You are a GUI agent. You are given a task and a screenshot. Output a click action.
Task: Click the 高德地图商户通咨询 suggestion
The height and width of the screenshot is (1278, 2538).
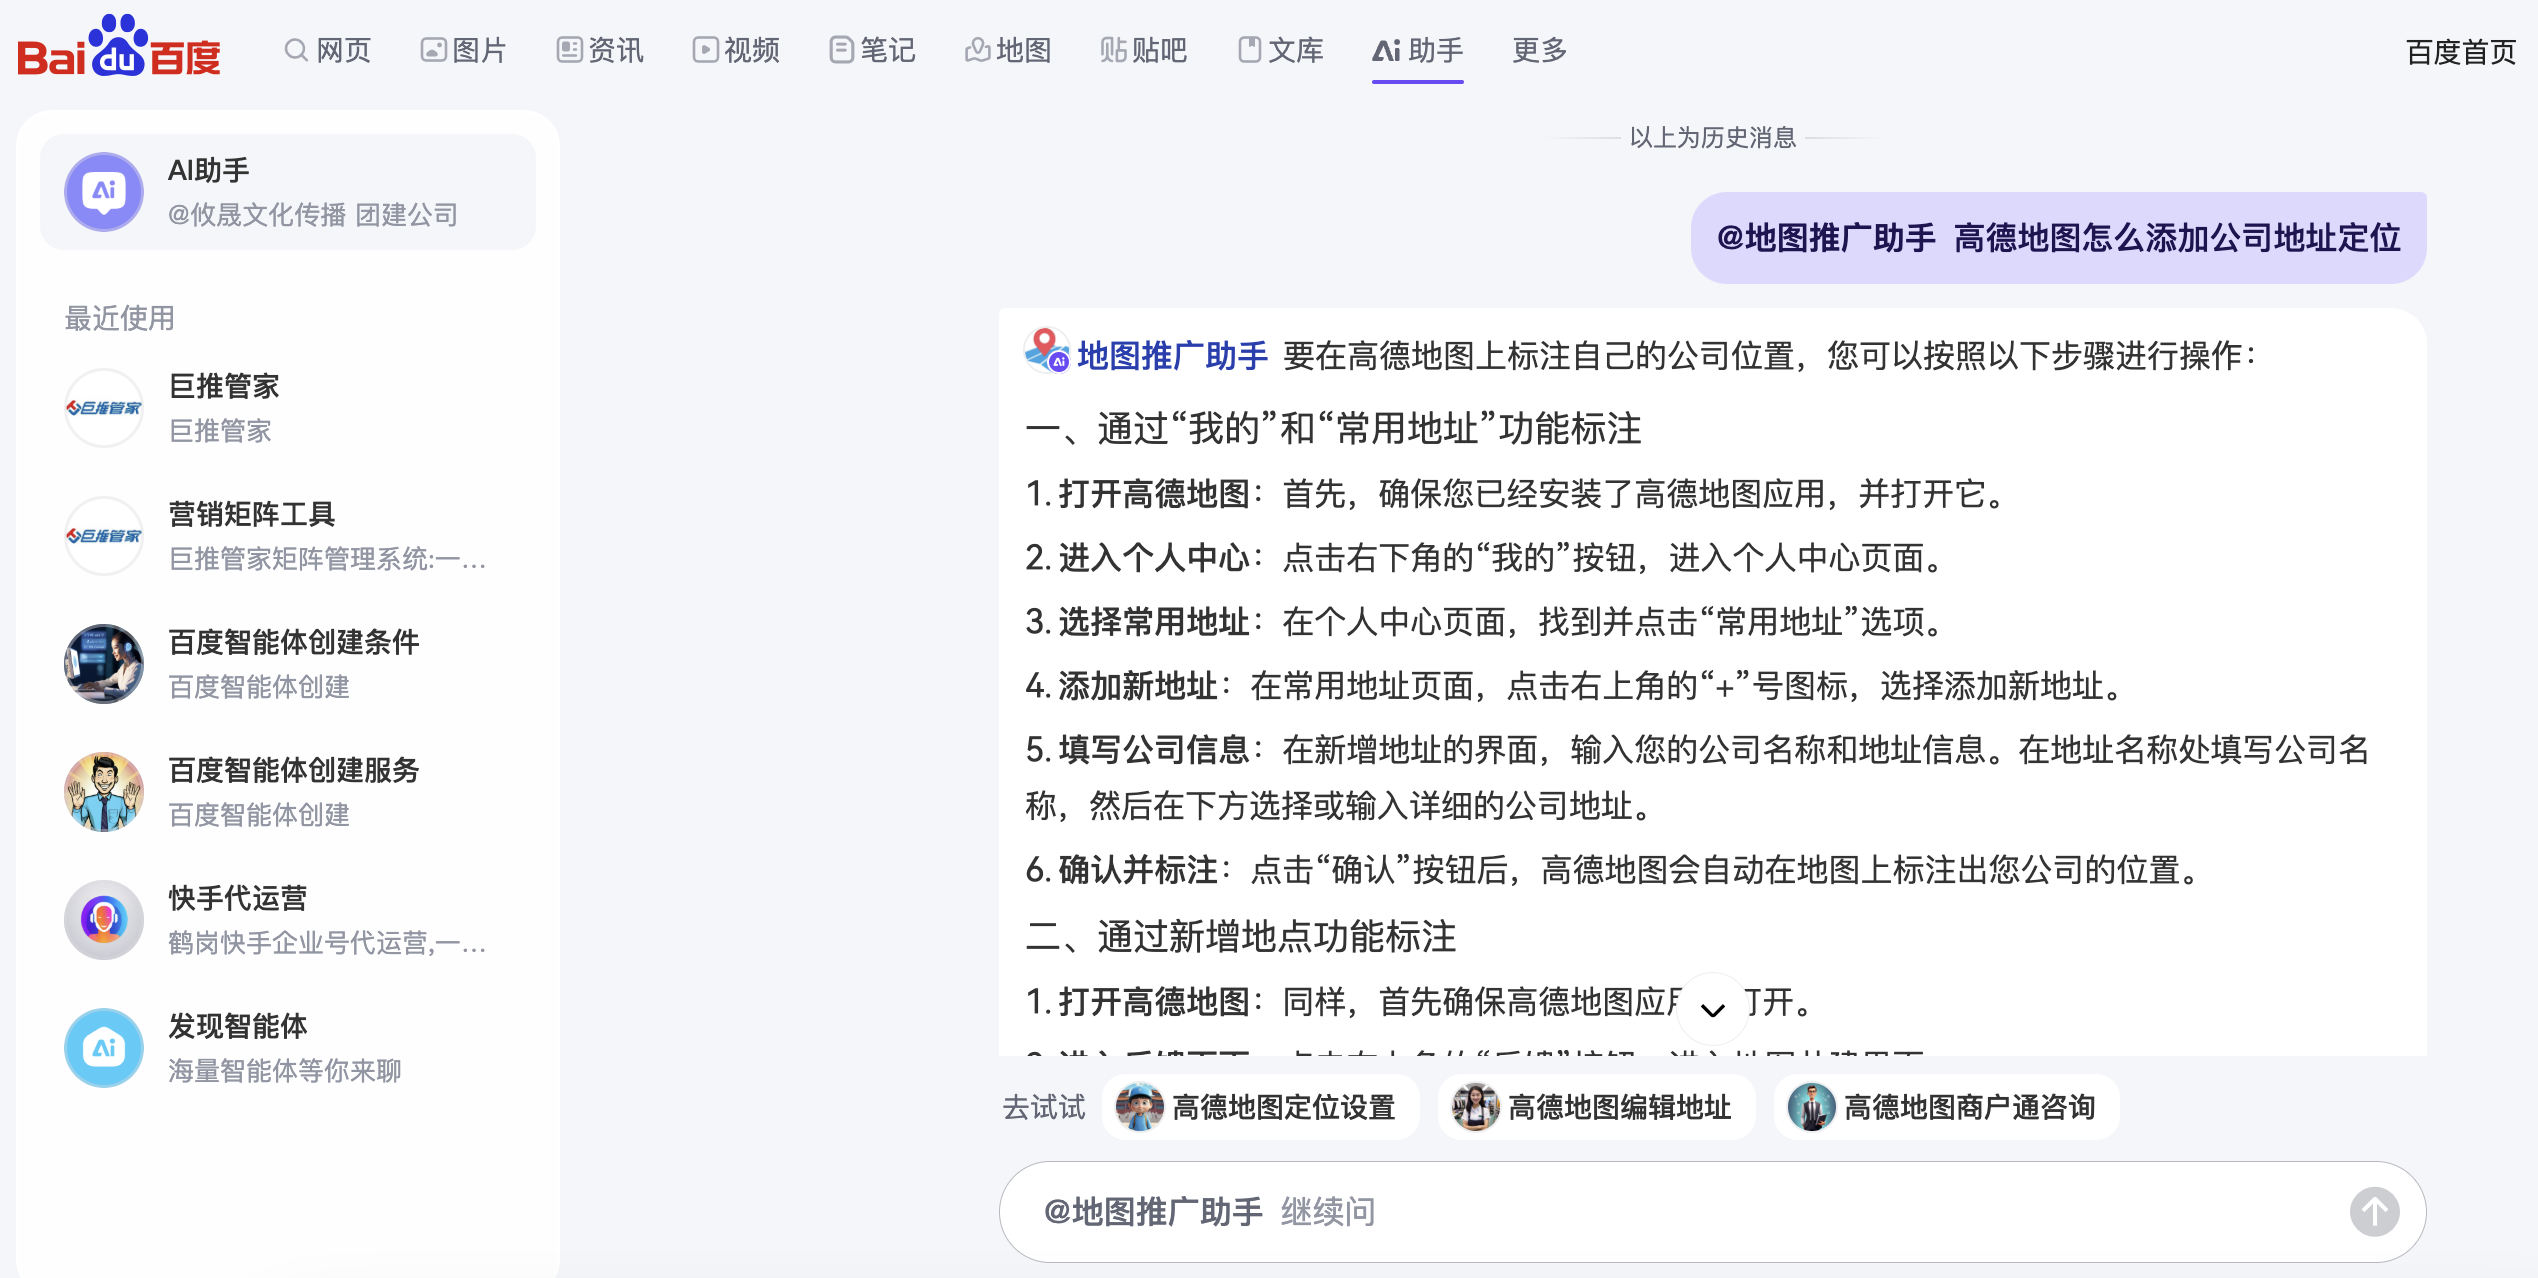click(x=1946, y=1107)
